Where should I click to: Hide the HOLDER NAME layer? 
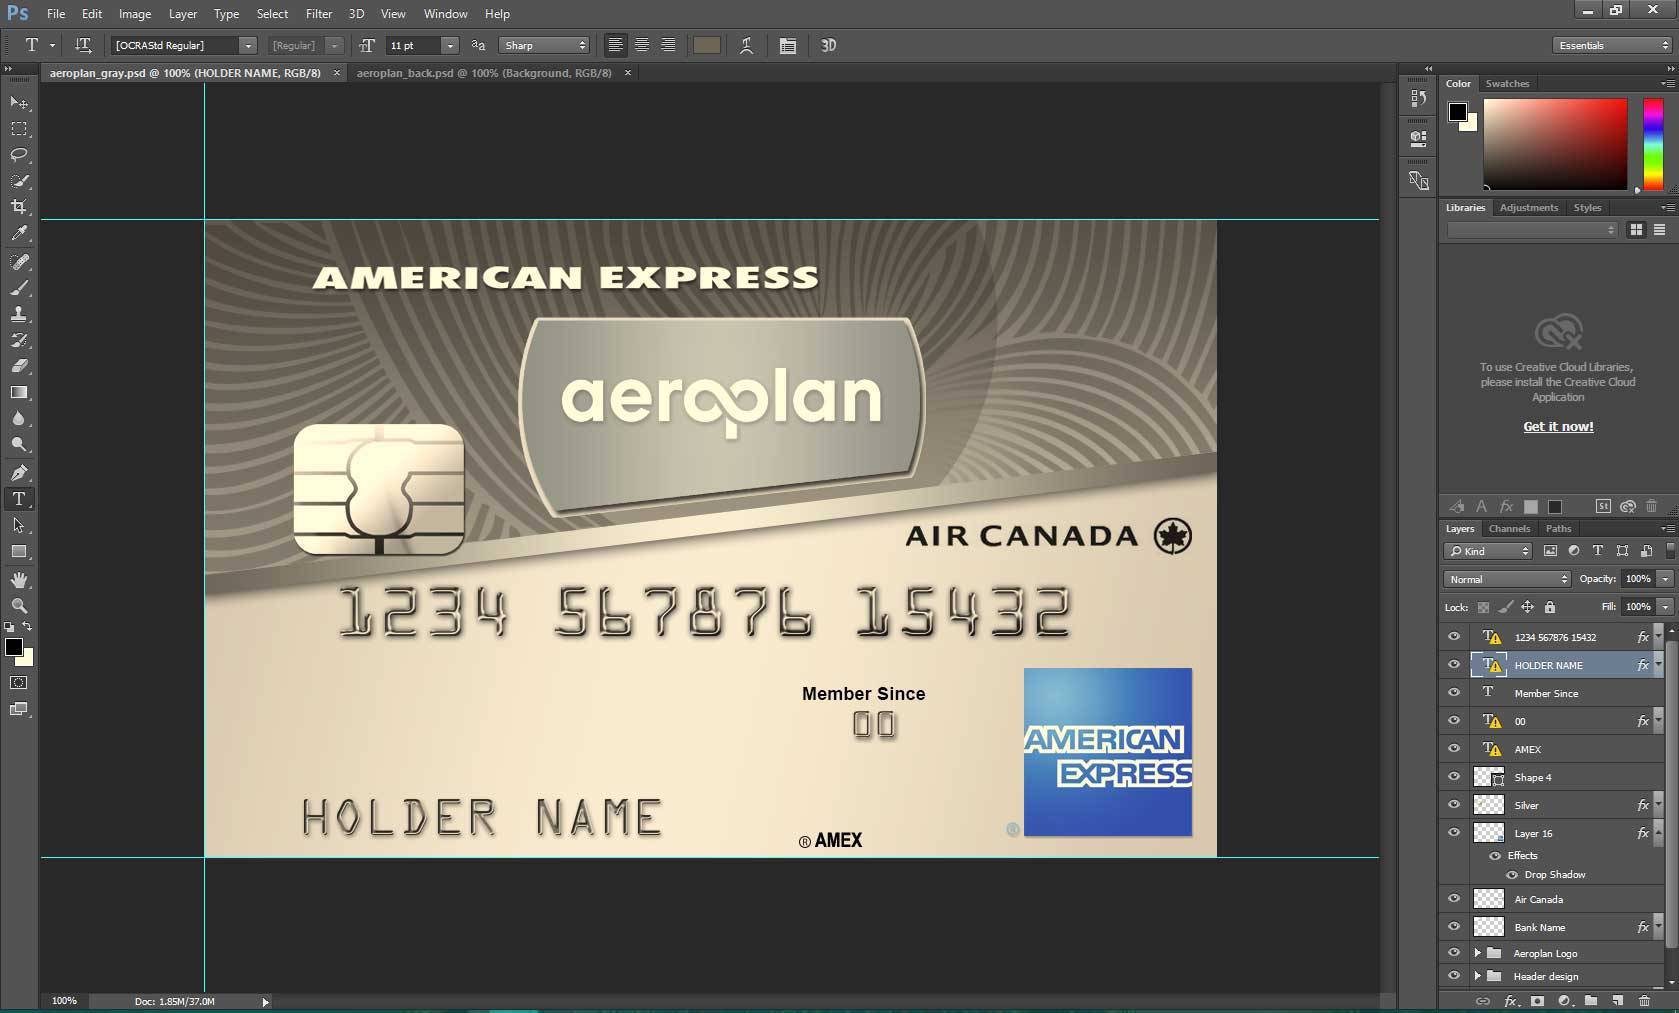click(1454, 665)
